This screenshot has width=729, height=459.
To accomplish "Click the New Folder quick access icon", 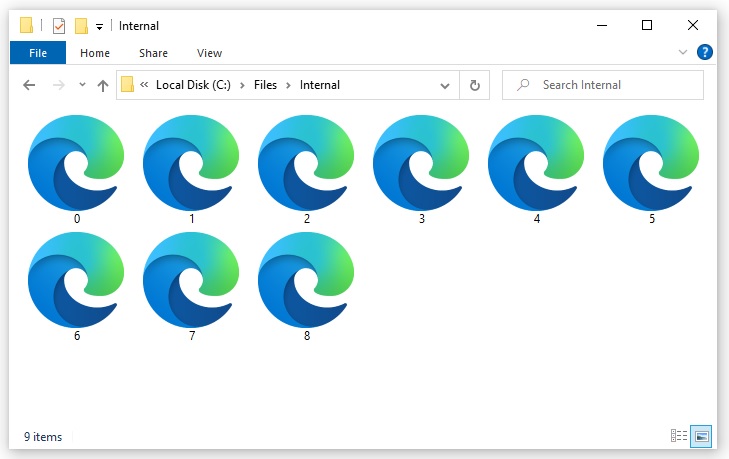I will click(81, 26).
